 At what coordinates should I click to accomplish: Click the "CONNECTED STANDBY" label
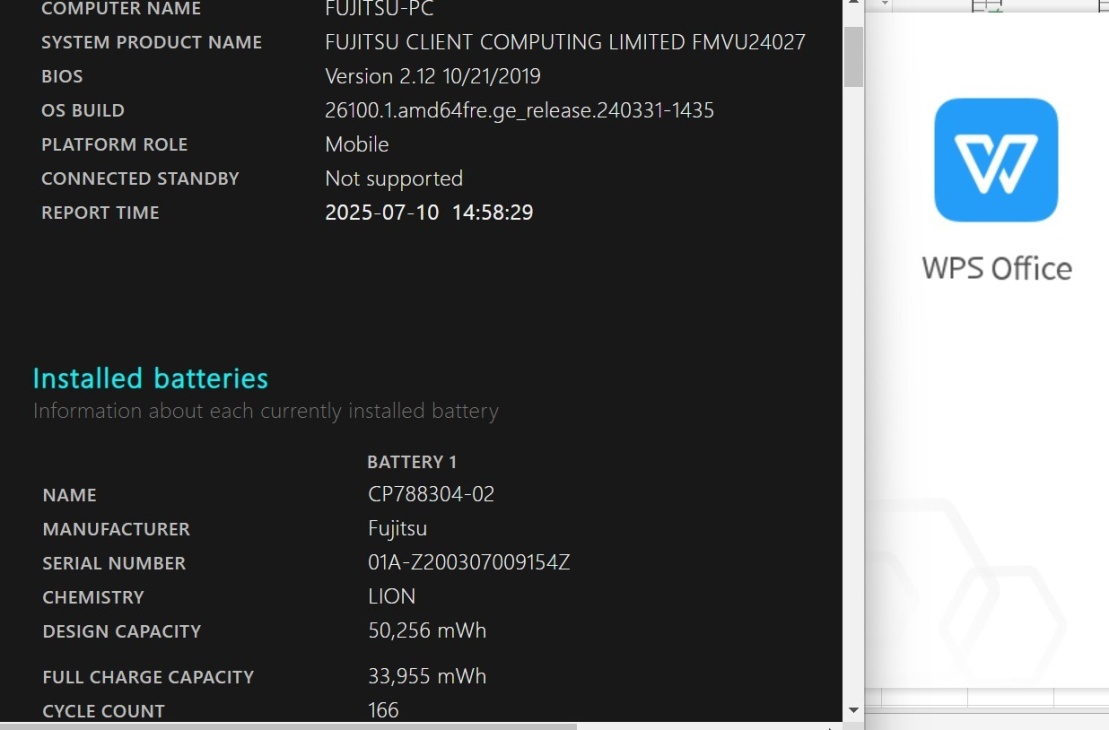coord(140,178)
